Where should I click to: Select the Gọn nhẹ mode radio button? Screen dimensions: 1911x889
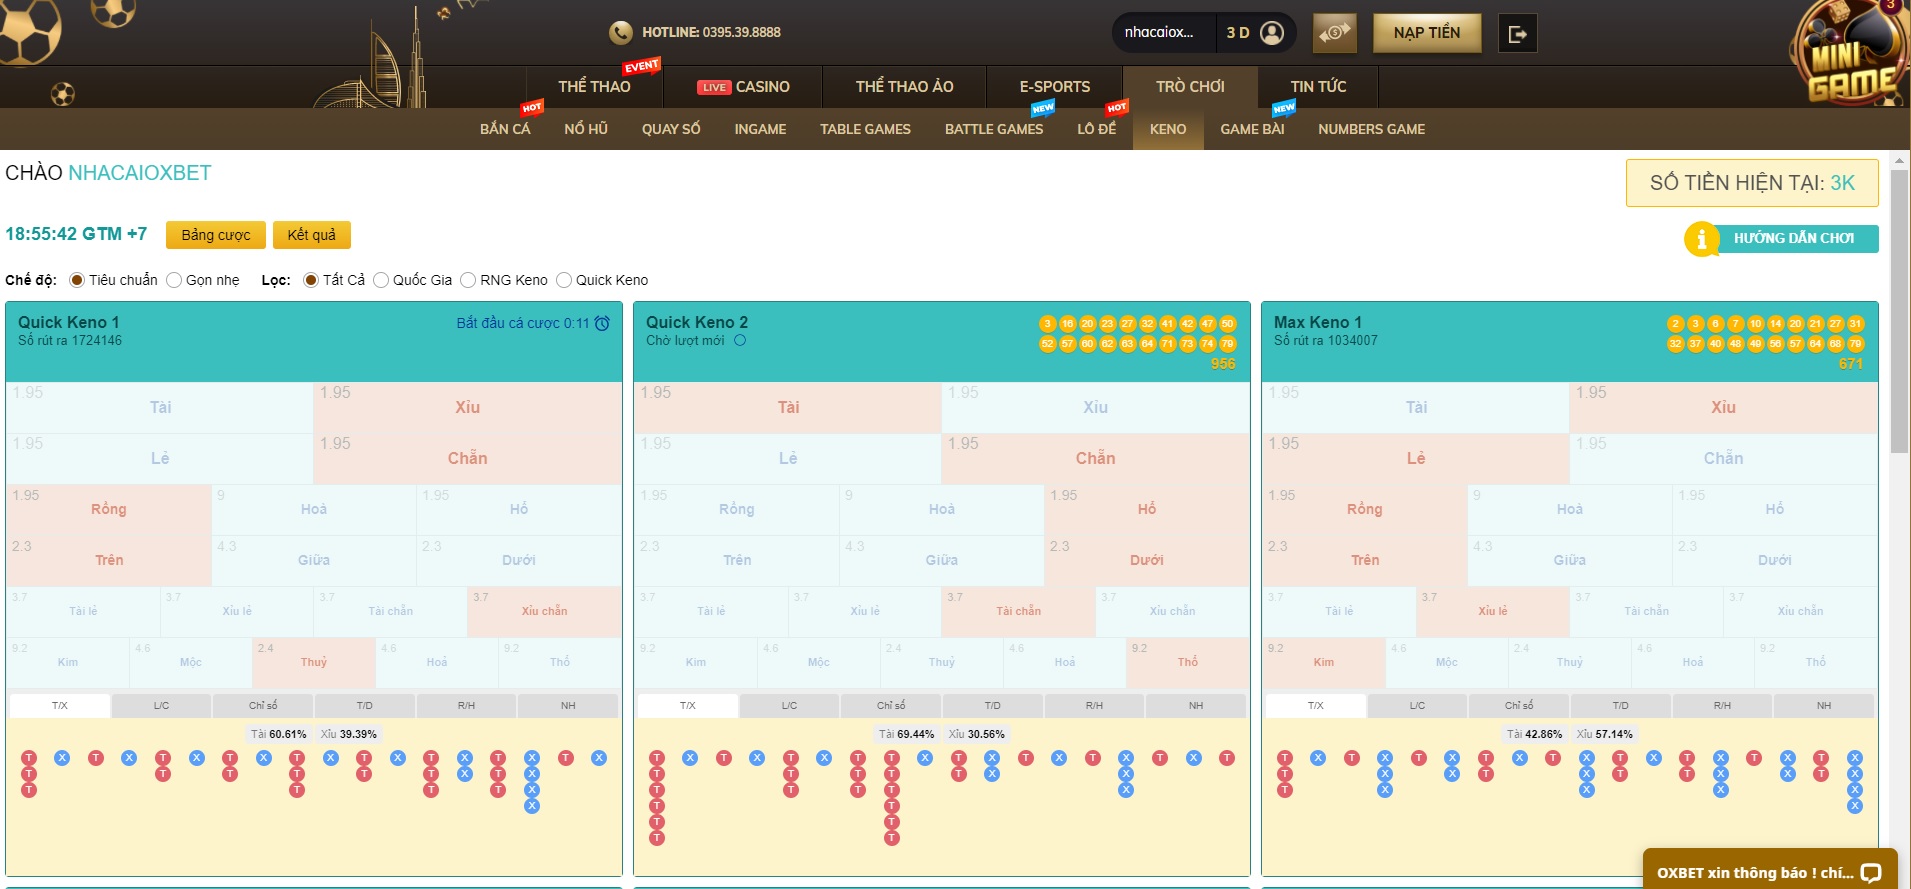pos(174,280)
